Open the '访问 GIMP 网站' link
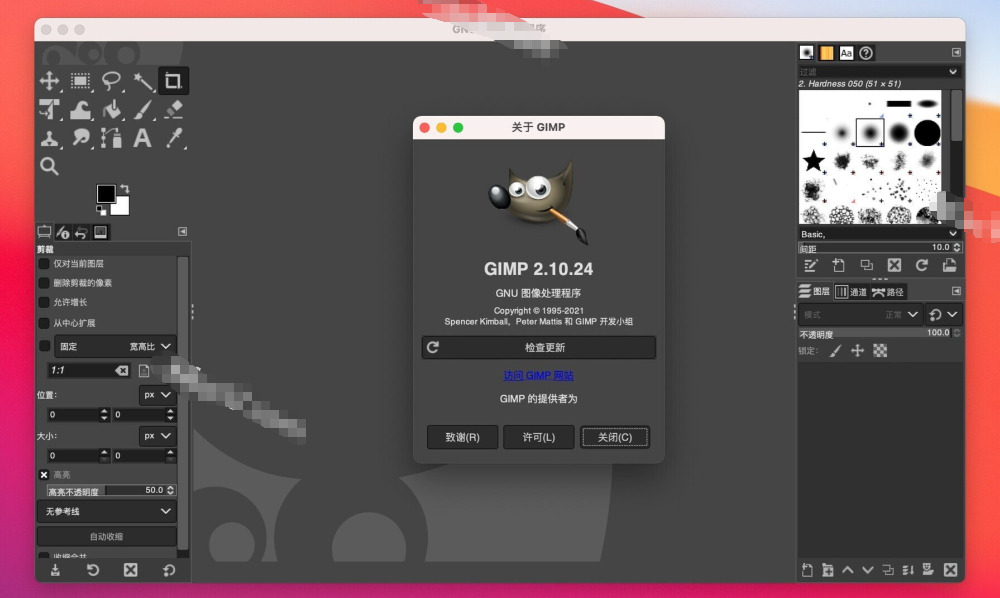This screenshot has width=1000, height=598. [x=539, y=376]
